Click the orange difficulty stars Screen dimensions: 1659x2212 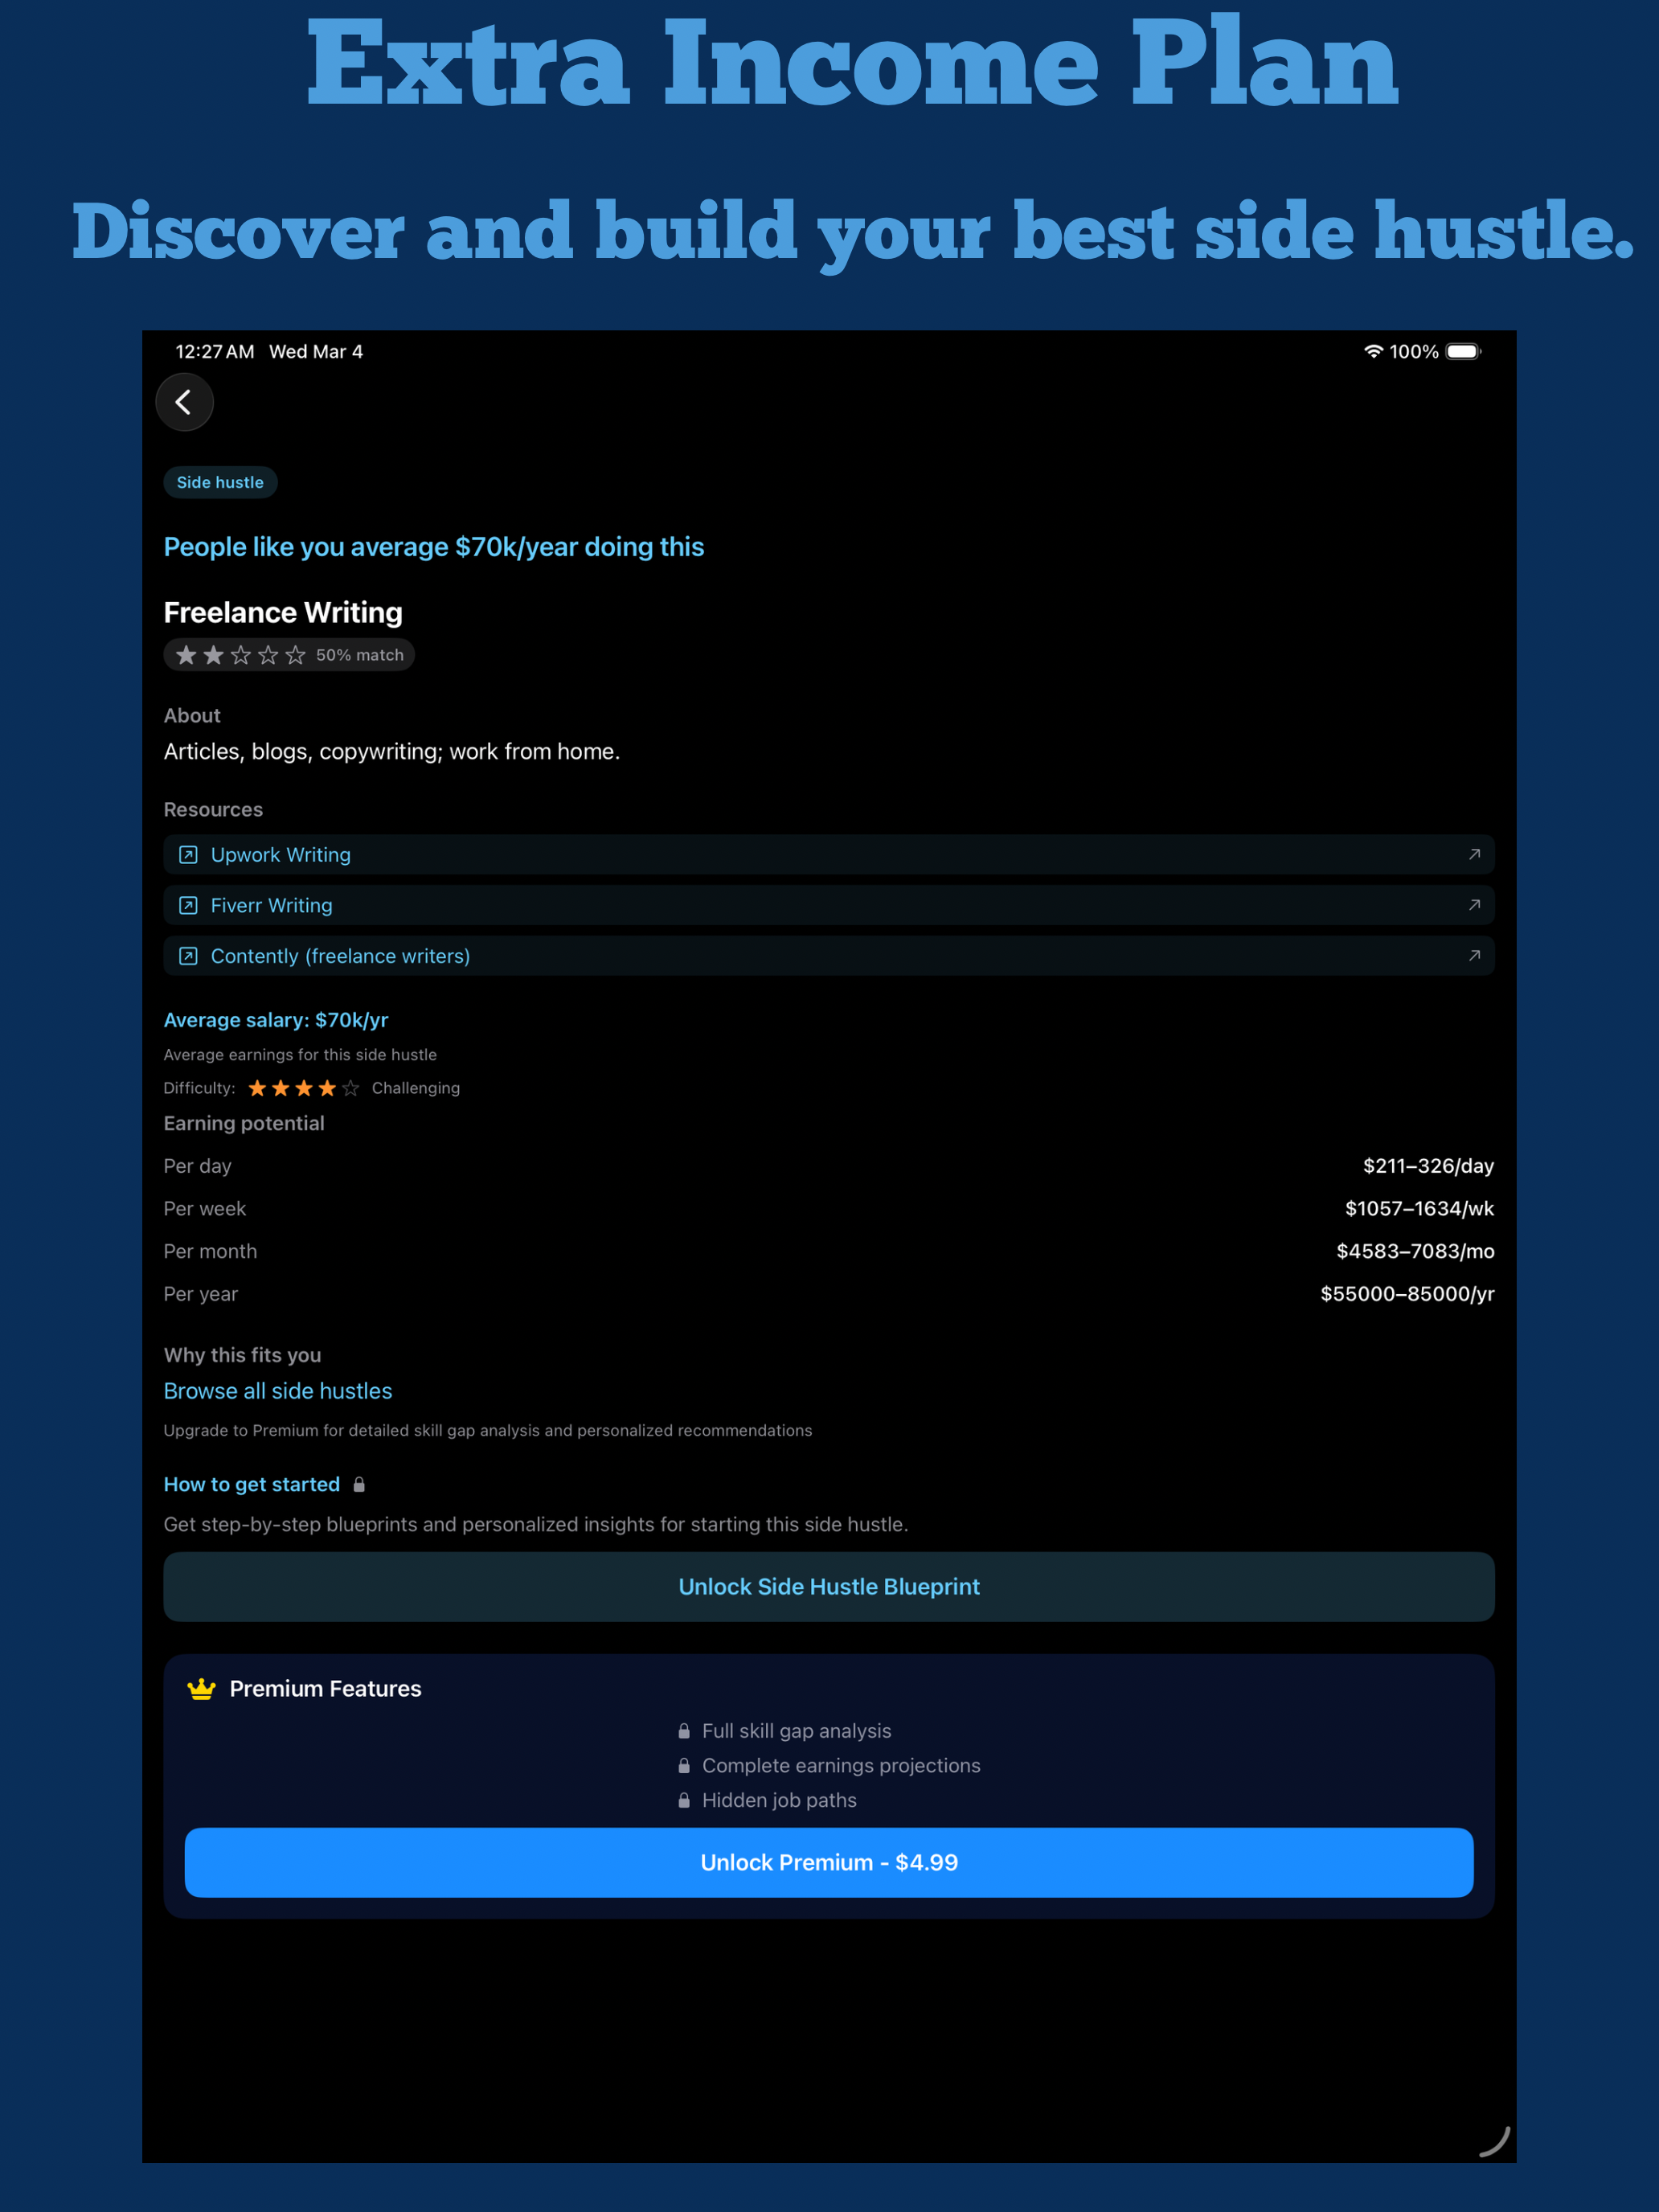coord(303,1088)
